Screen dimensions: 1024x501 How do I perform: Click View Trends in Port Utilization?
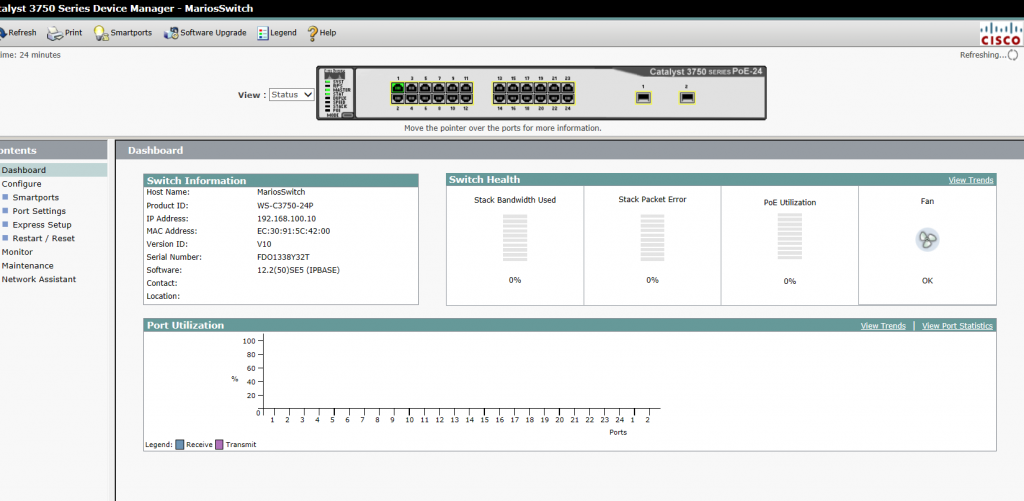click(883, 326)
